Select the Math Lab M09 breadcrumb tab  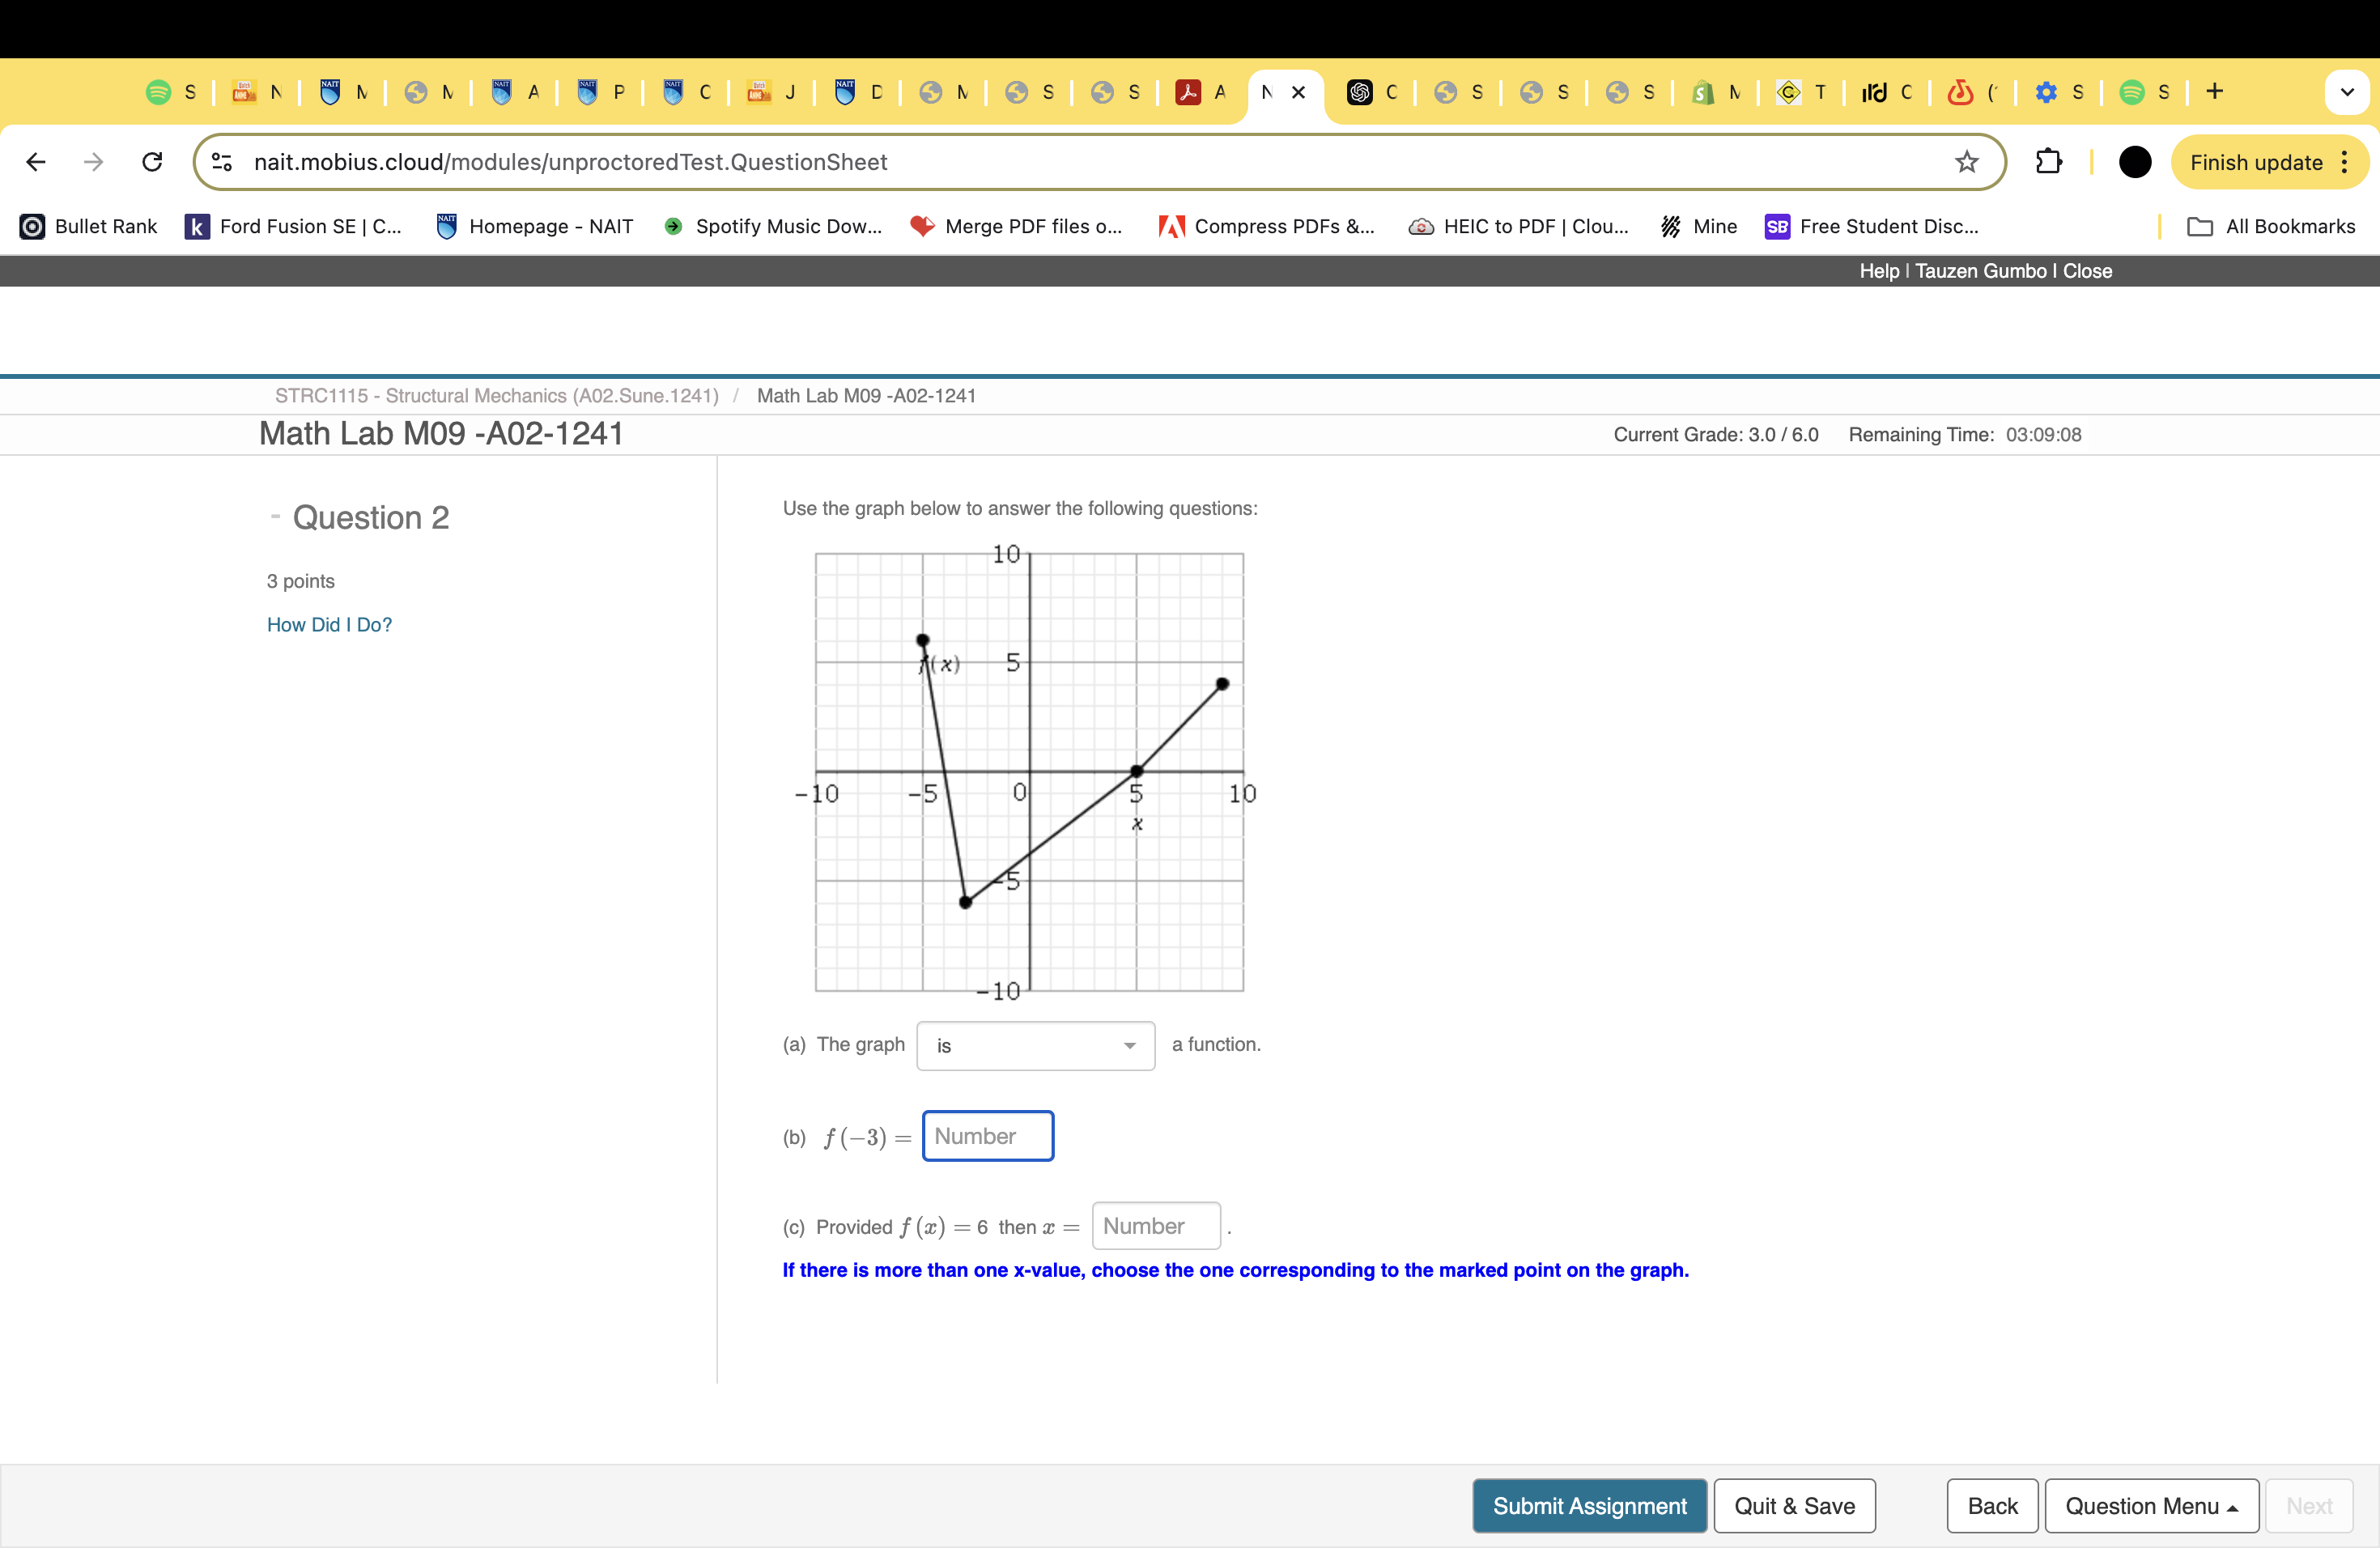click(x=867, y=394)
